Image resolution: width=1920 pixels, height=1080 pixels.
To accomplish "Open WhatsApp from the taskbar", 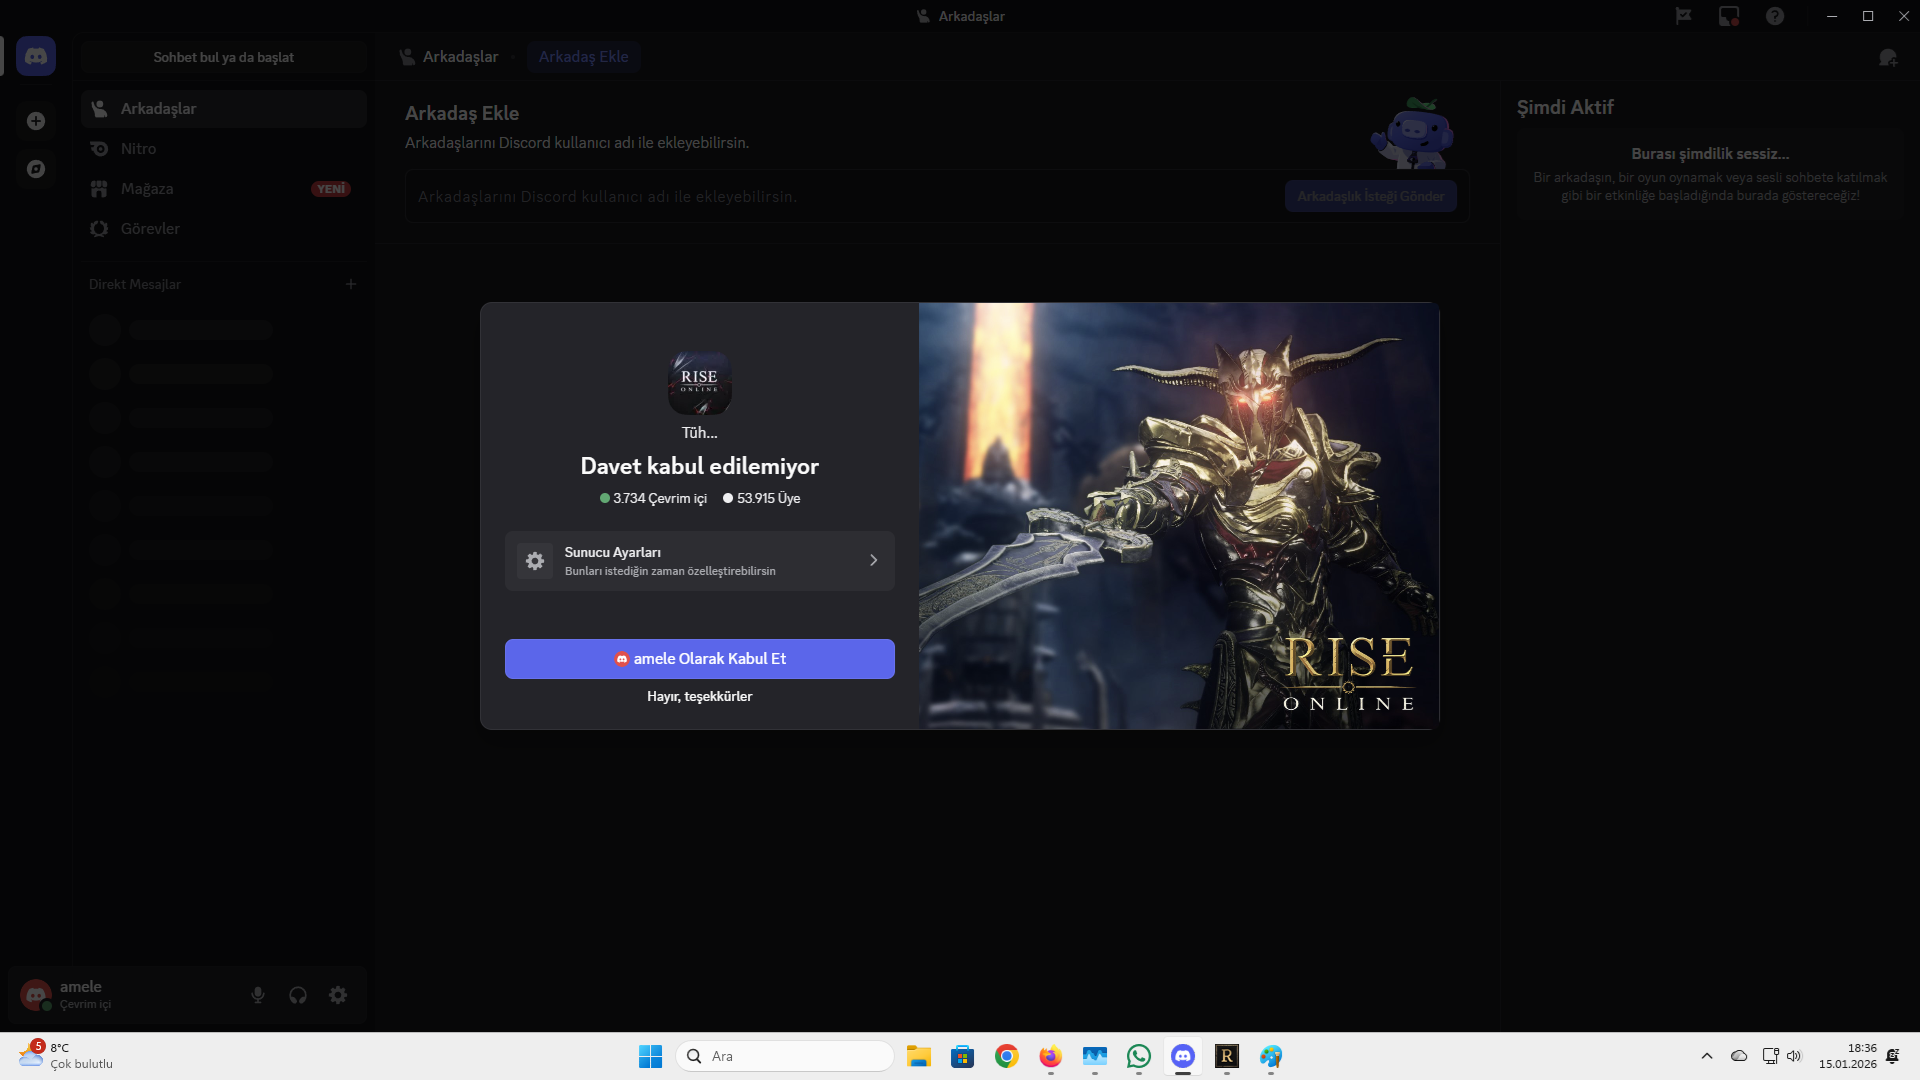I will point(1138,1056).
